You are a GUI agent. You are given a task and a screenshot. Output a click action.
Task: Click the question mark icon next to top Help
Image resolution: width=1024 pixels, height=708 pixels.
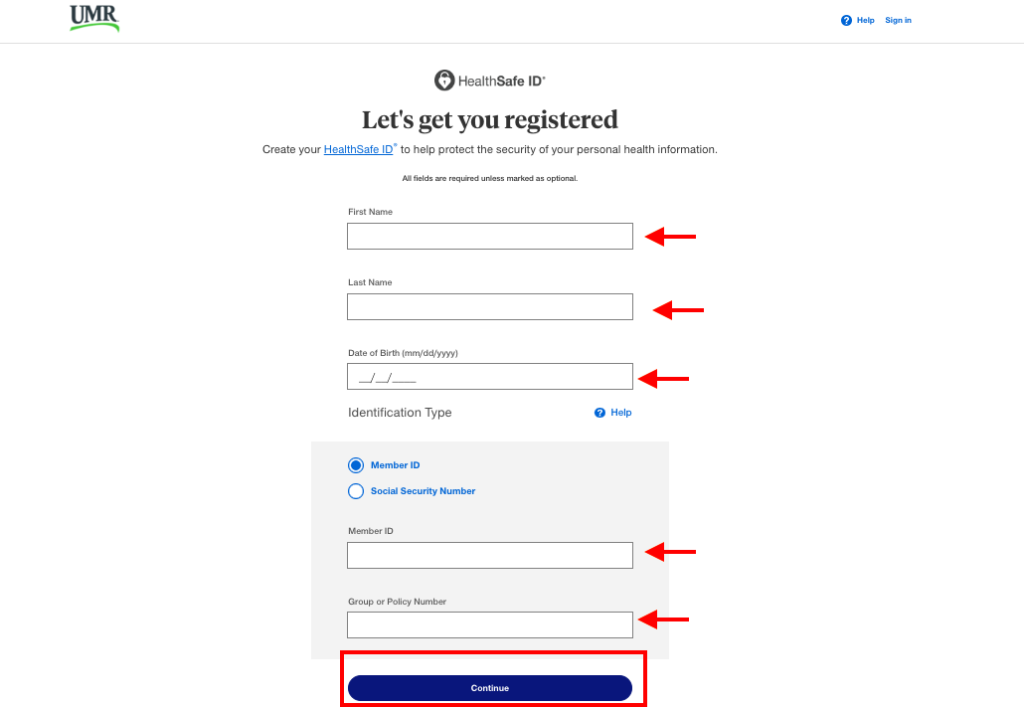[845, 20]
